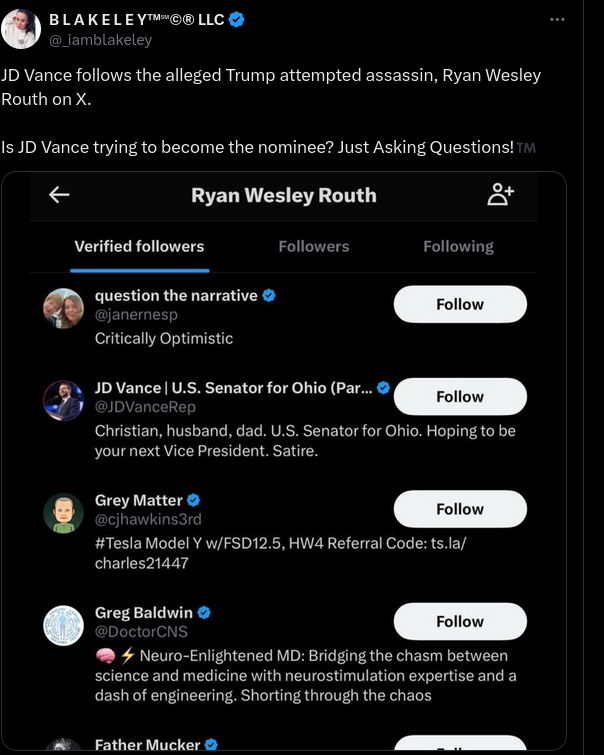Image resolution: width=604 pixels, height=755 pixels.
Task: Click the Greg Baldwin profile avatar
Action: (63, 625)
